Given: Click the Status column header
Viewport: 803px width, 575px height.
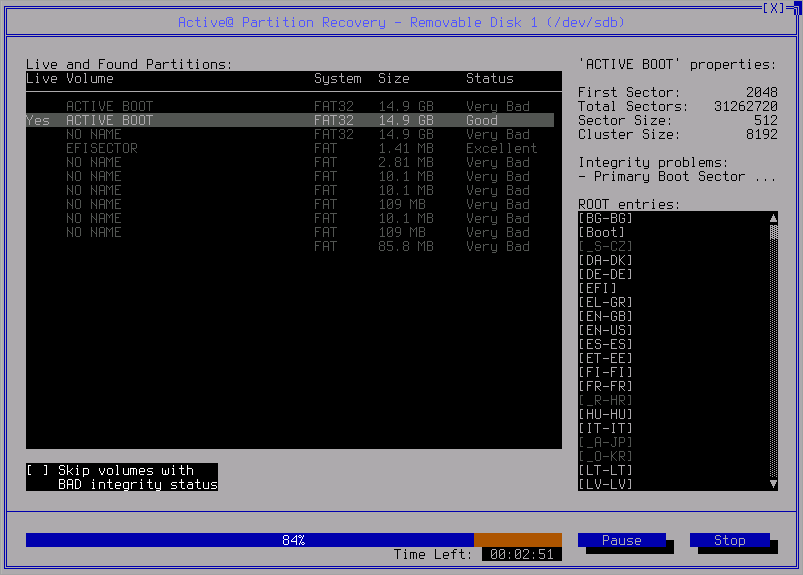Looking at the screenshot, I should point(490,78).
